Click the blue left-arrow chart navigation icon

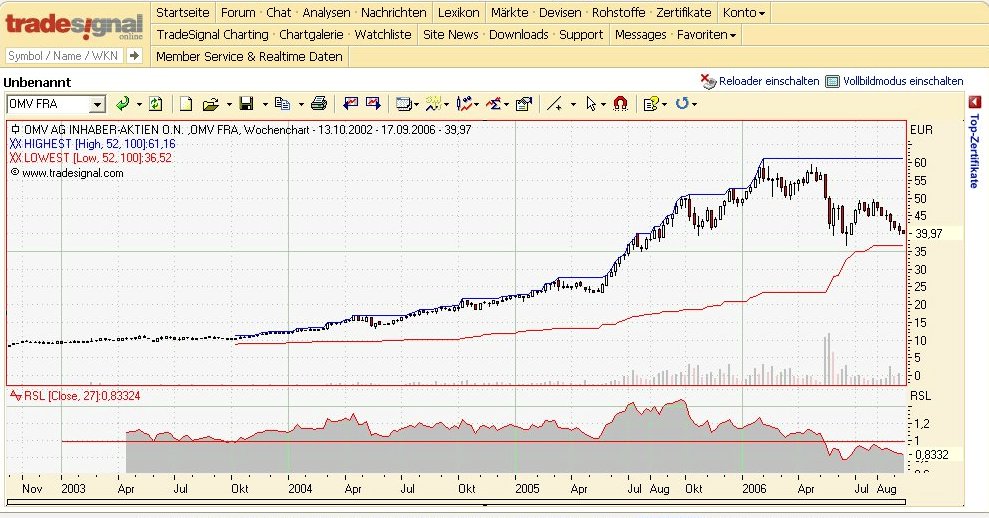point(351,103)
